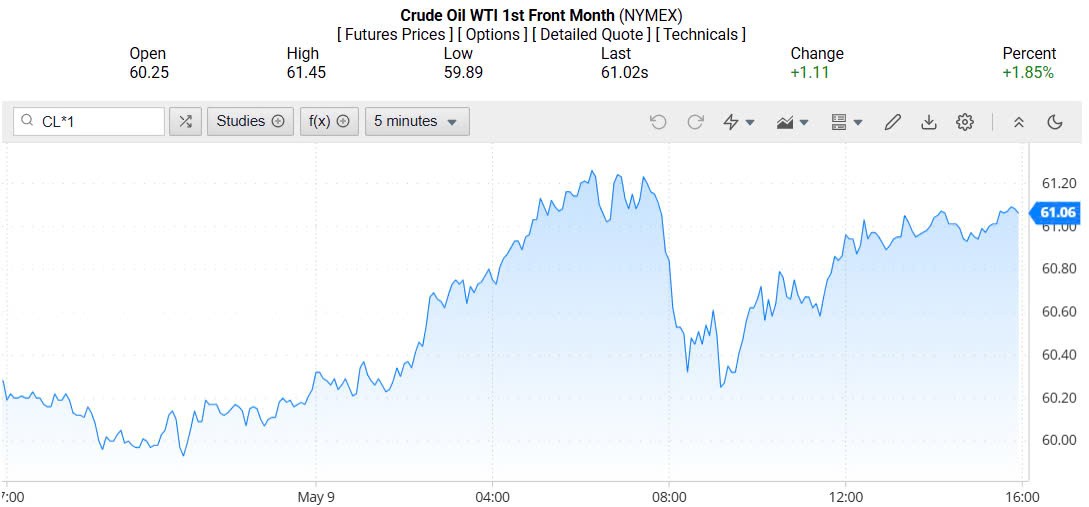Open chart settings gear icon
This screenshot has height=507, width=1089.
point(965,122)
